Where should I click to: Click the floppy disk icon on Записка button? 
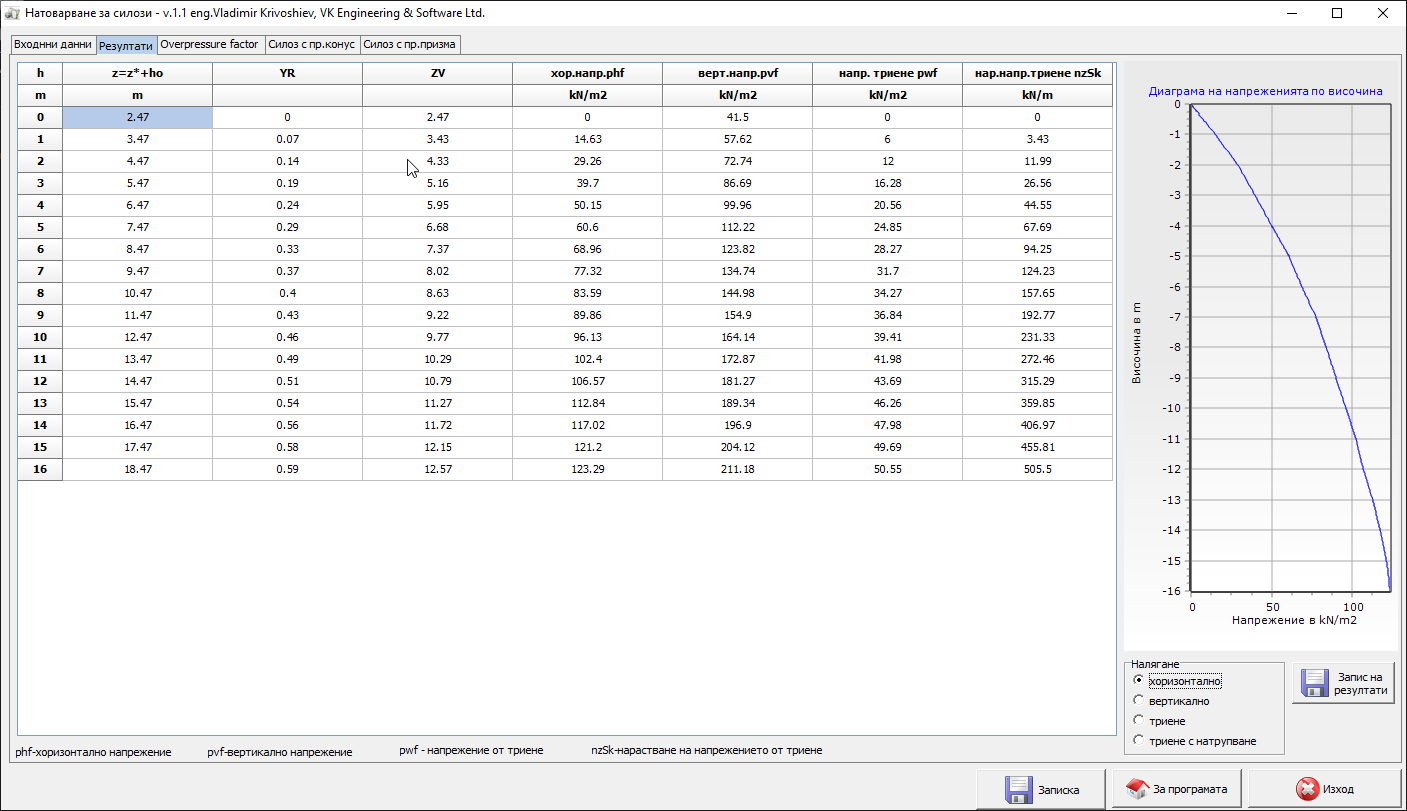coord(1018,789)
